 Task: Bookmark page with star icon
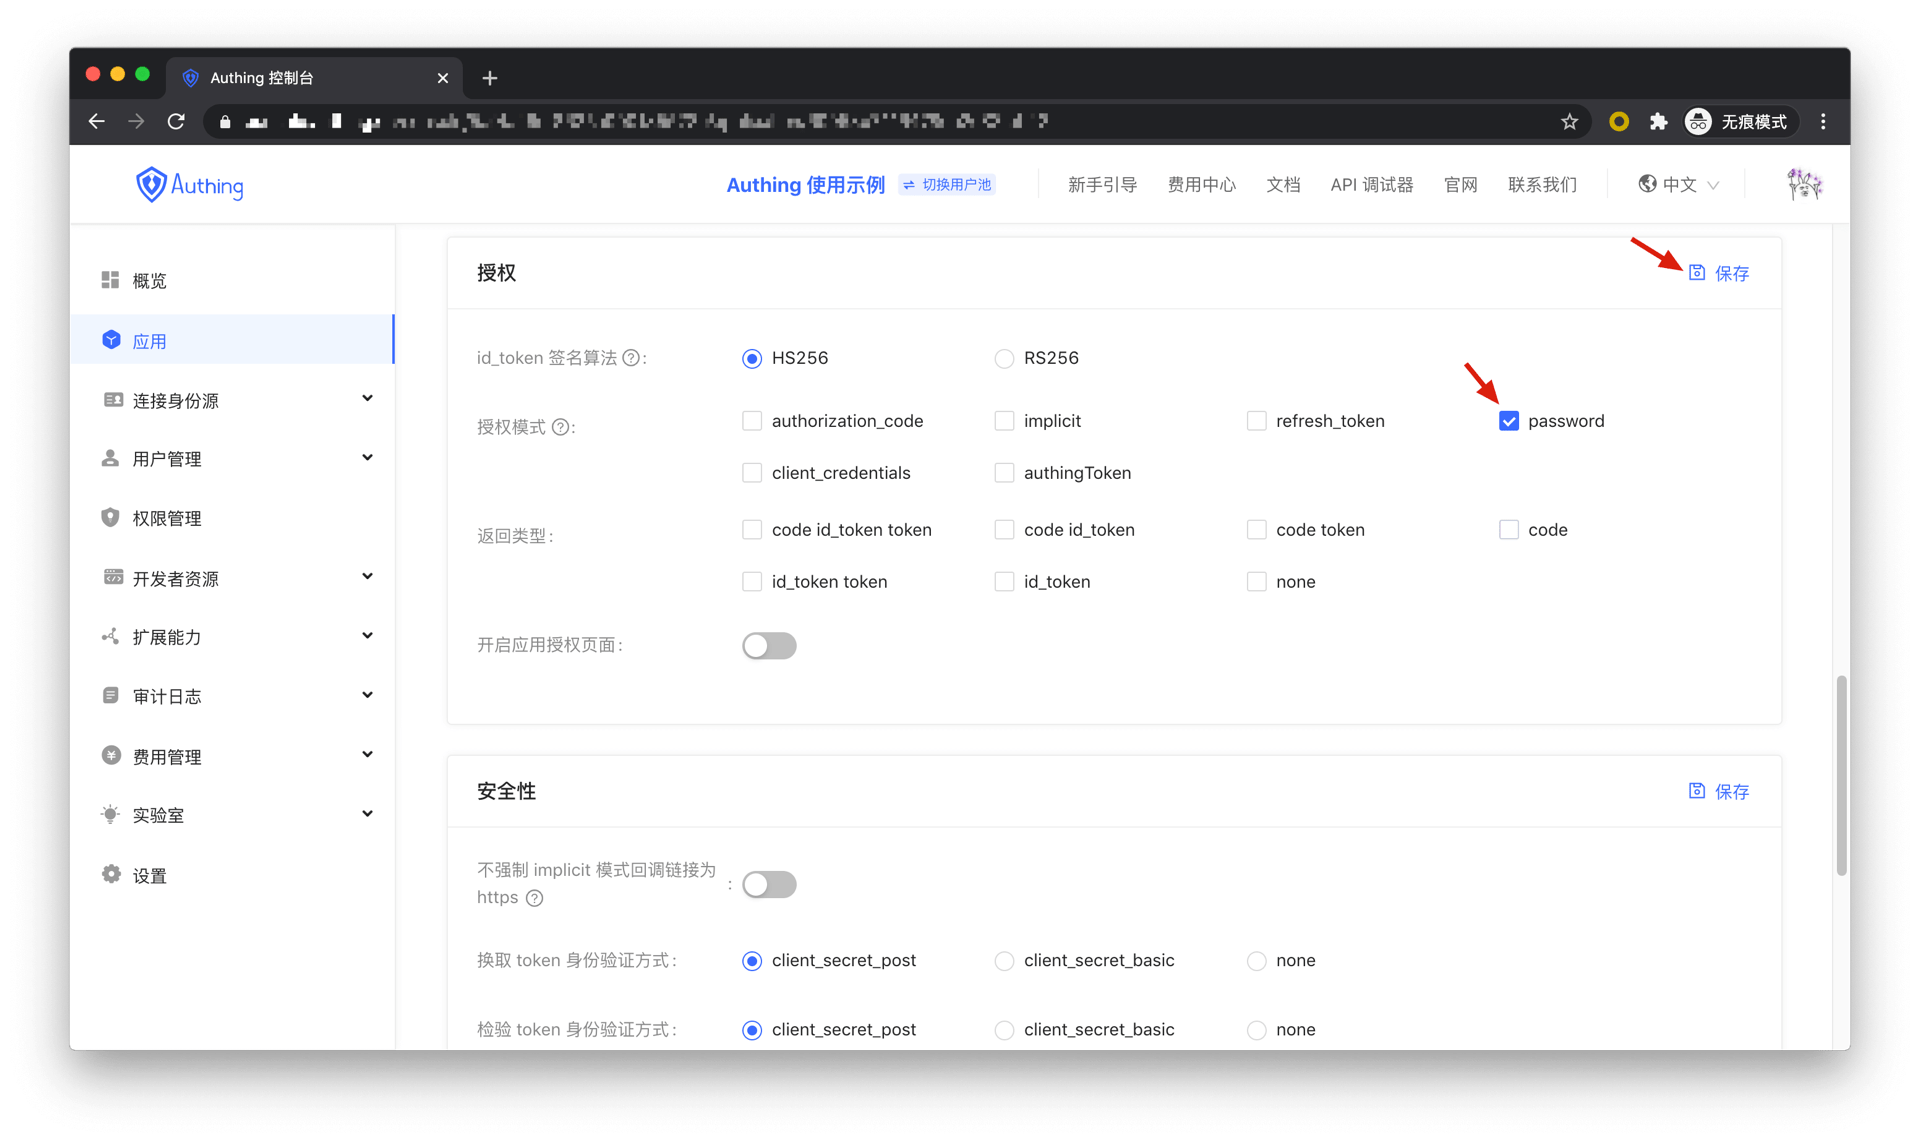click(x=1569, y=122)
